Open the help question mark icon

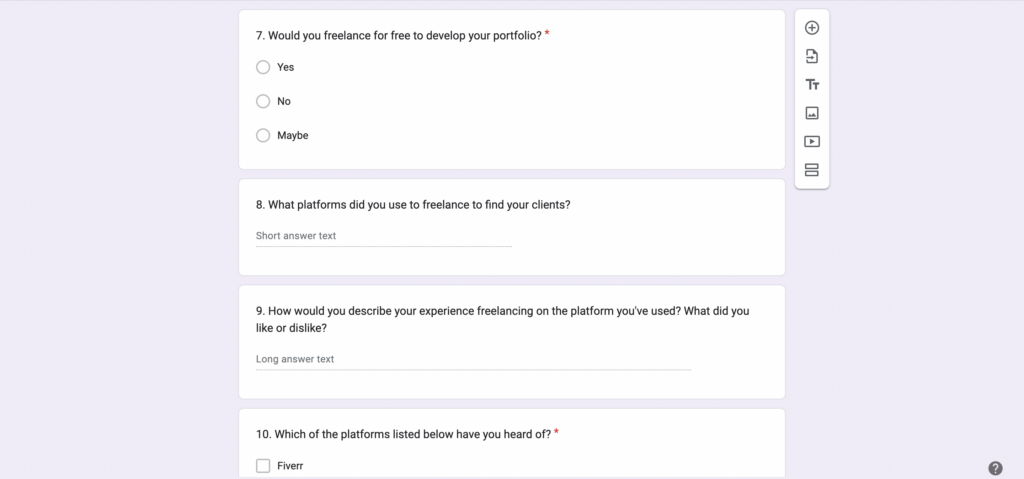pyautogui.click(x=995, y=468)
